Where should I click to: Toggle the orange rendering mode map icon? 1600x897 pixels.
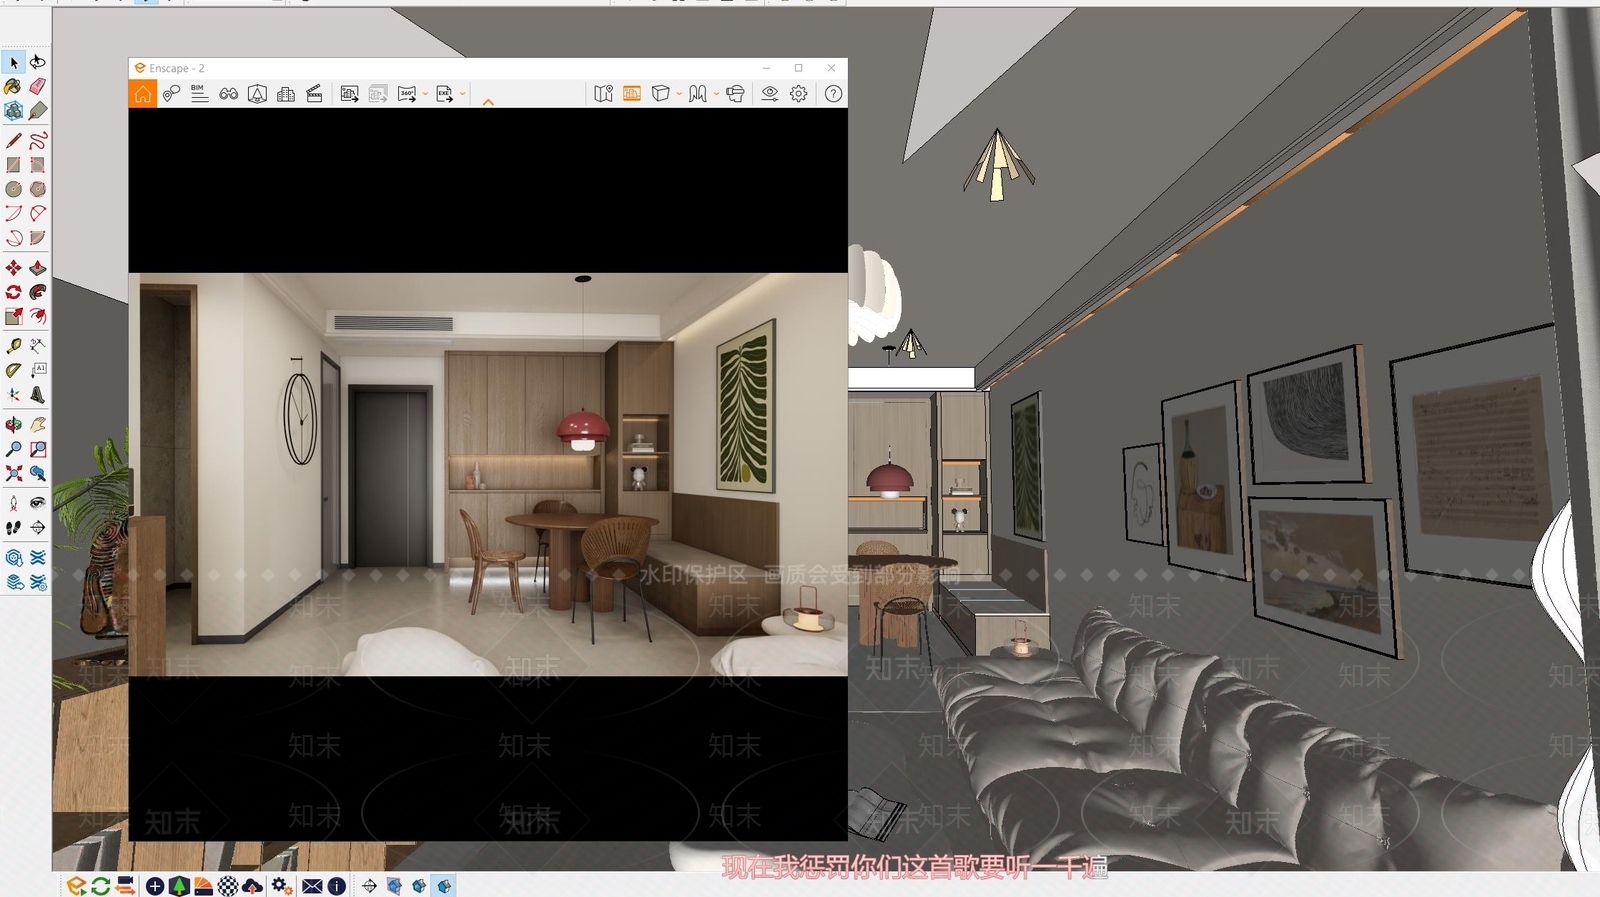coord(632,94)
